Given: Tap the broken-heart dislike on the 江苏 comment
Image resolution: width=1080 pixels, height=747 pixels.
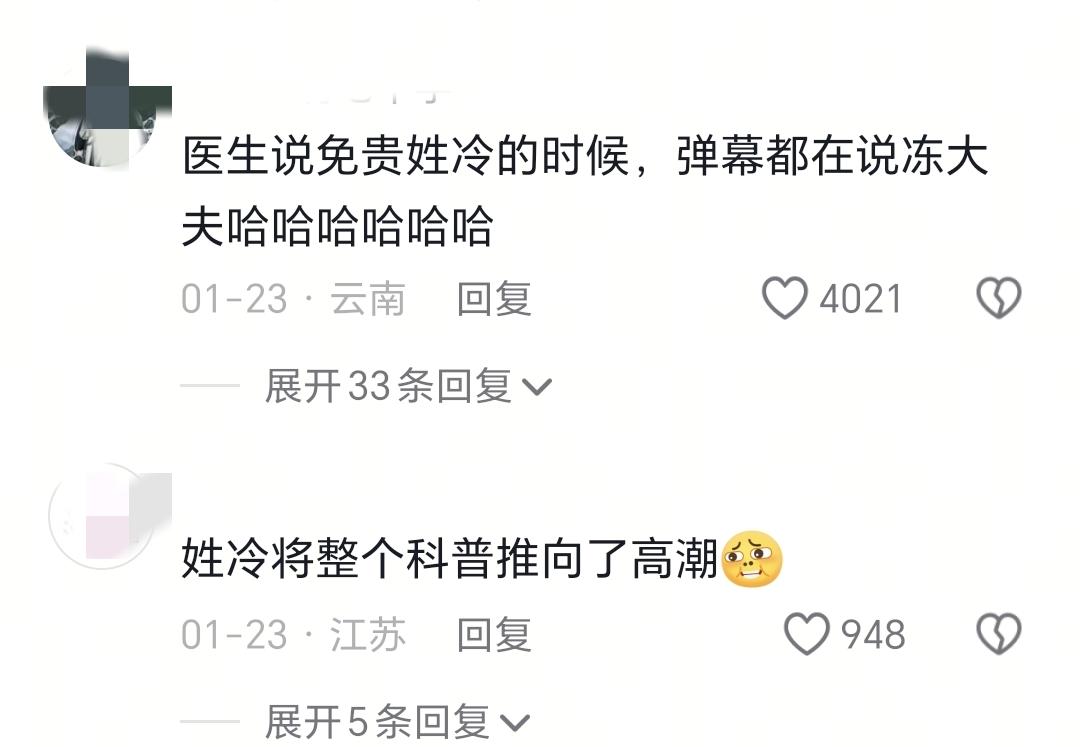Looking at the screenshot, I should coord(998,634).
